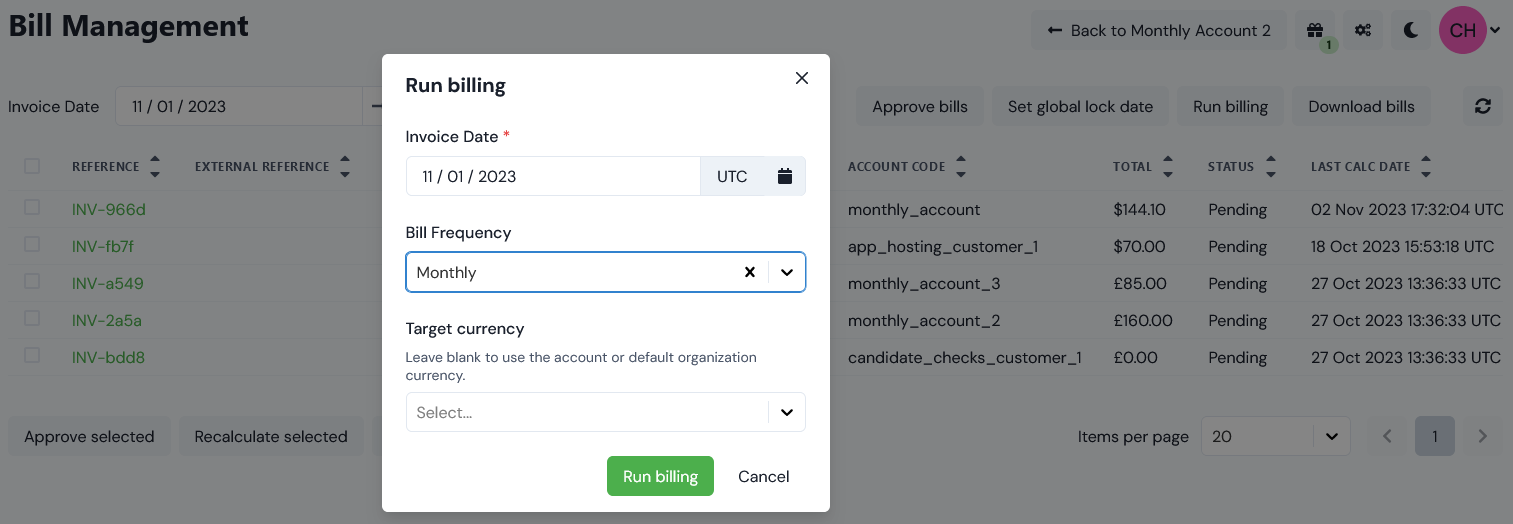Sort by Account Code column
This screenshot has height=524, width=1513.
coord(960,167)
